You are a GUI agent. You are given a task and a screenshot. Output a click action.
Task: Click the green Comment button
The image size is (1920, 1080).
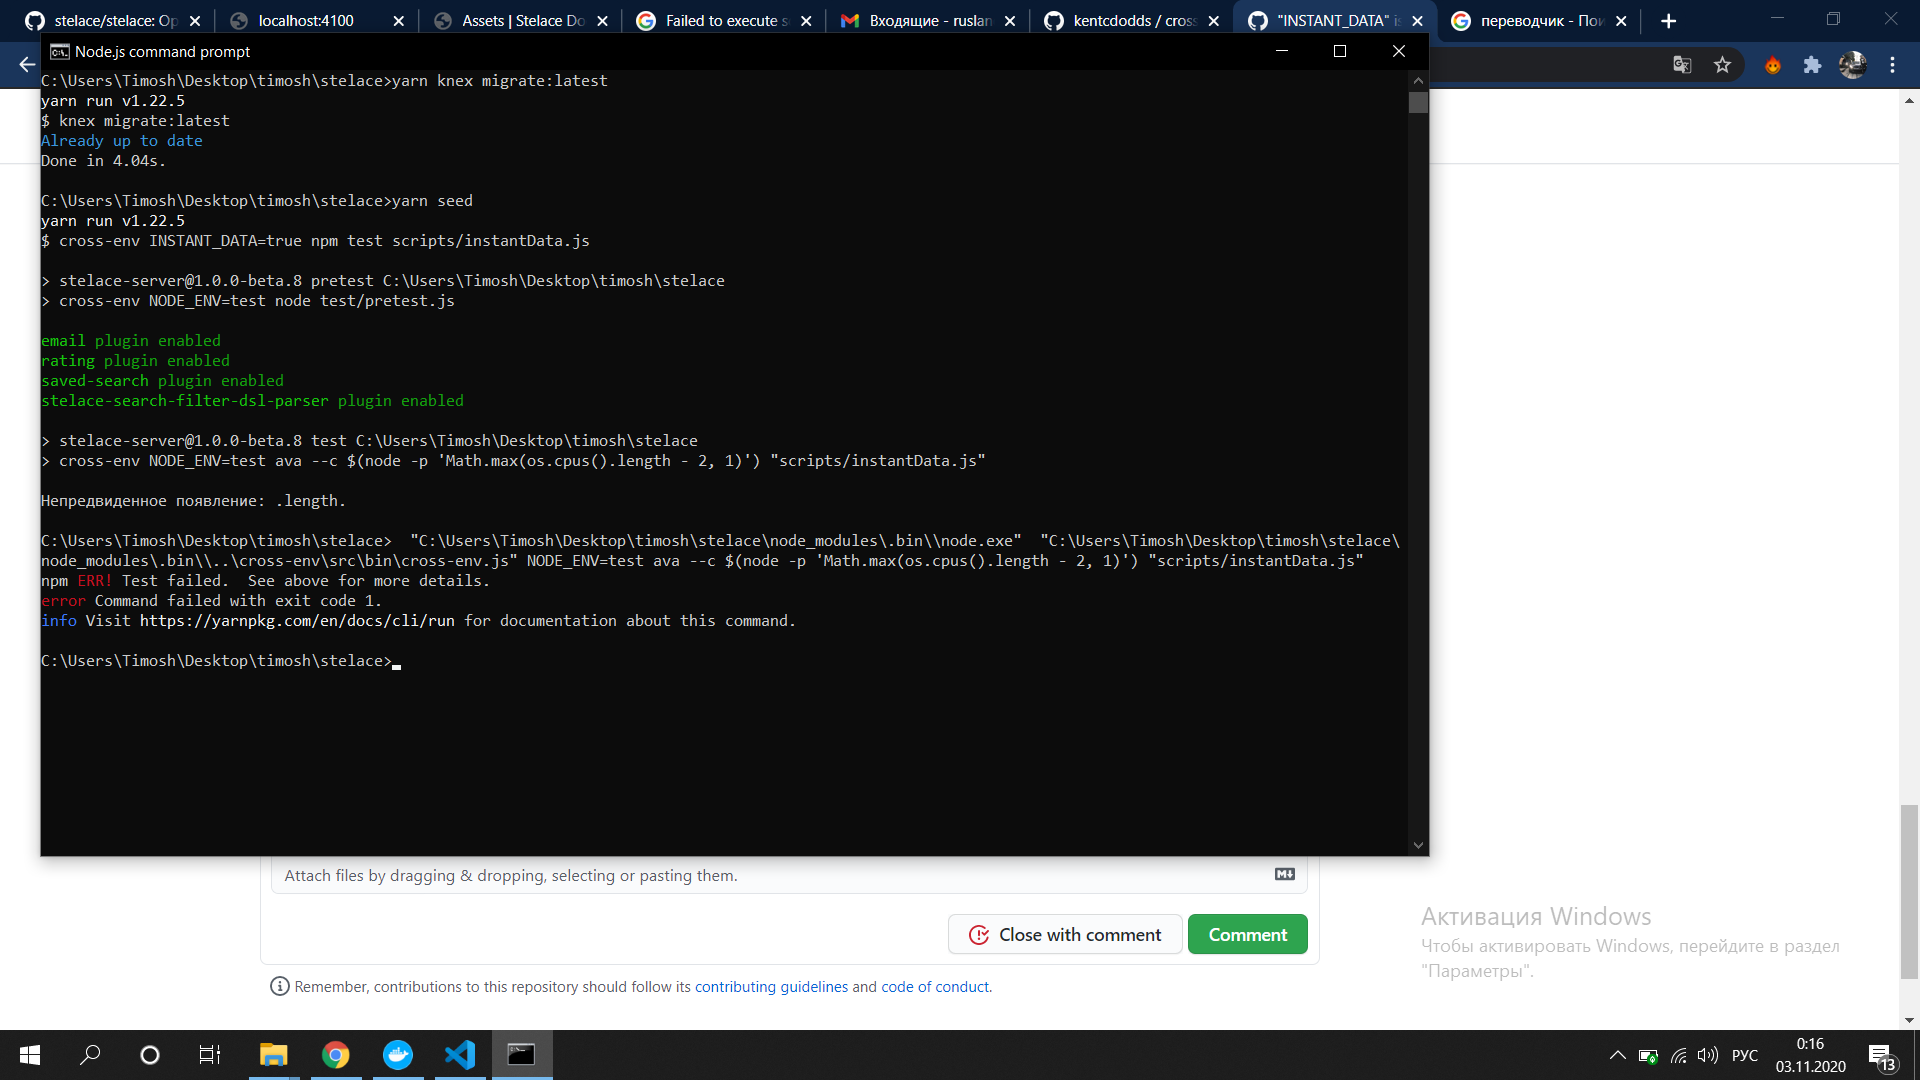[x=1247, y=934]
